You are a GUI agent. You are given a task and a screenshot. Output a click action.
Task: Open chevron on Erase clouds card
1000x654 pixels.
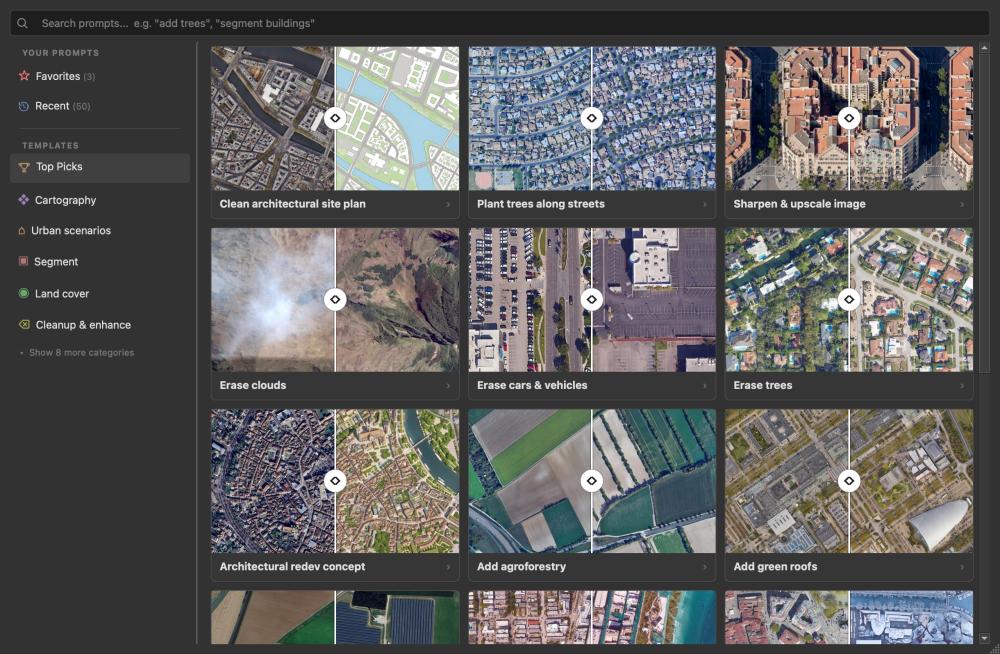[x=448, y=385]
